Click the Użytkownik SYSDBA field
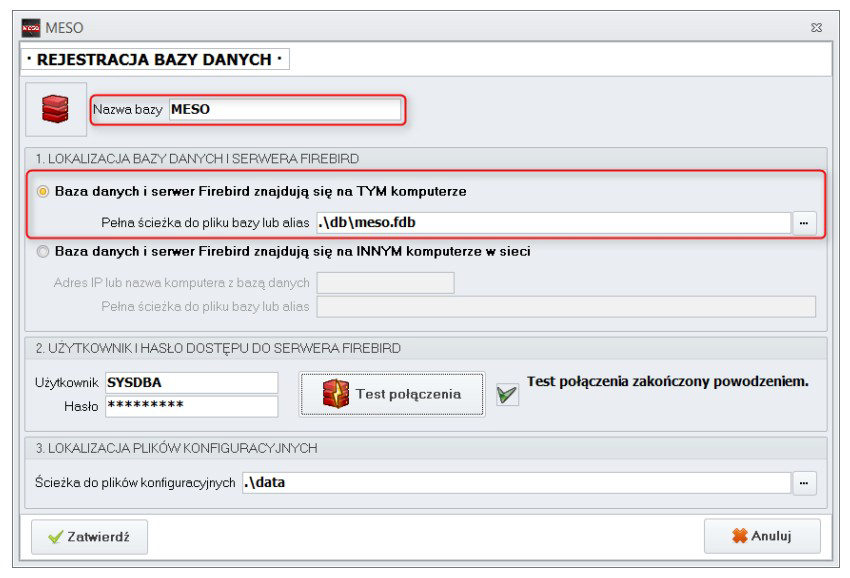Viewport: 850px width, 578px height. (x=191, y=383)
